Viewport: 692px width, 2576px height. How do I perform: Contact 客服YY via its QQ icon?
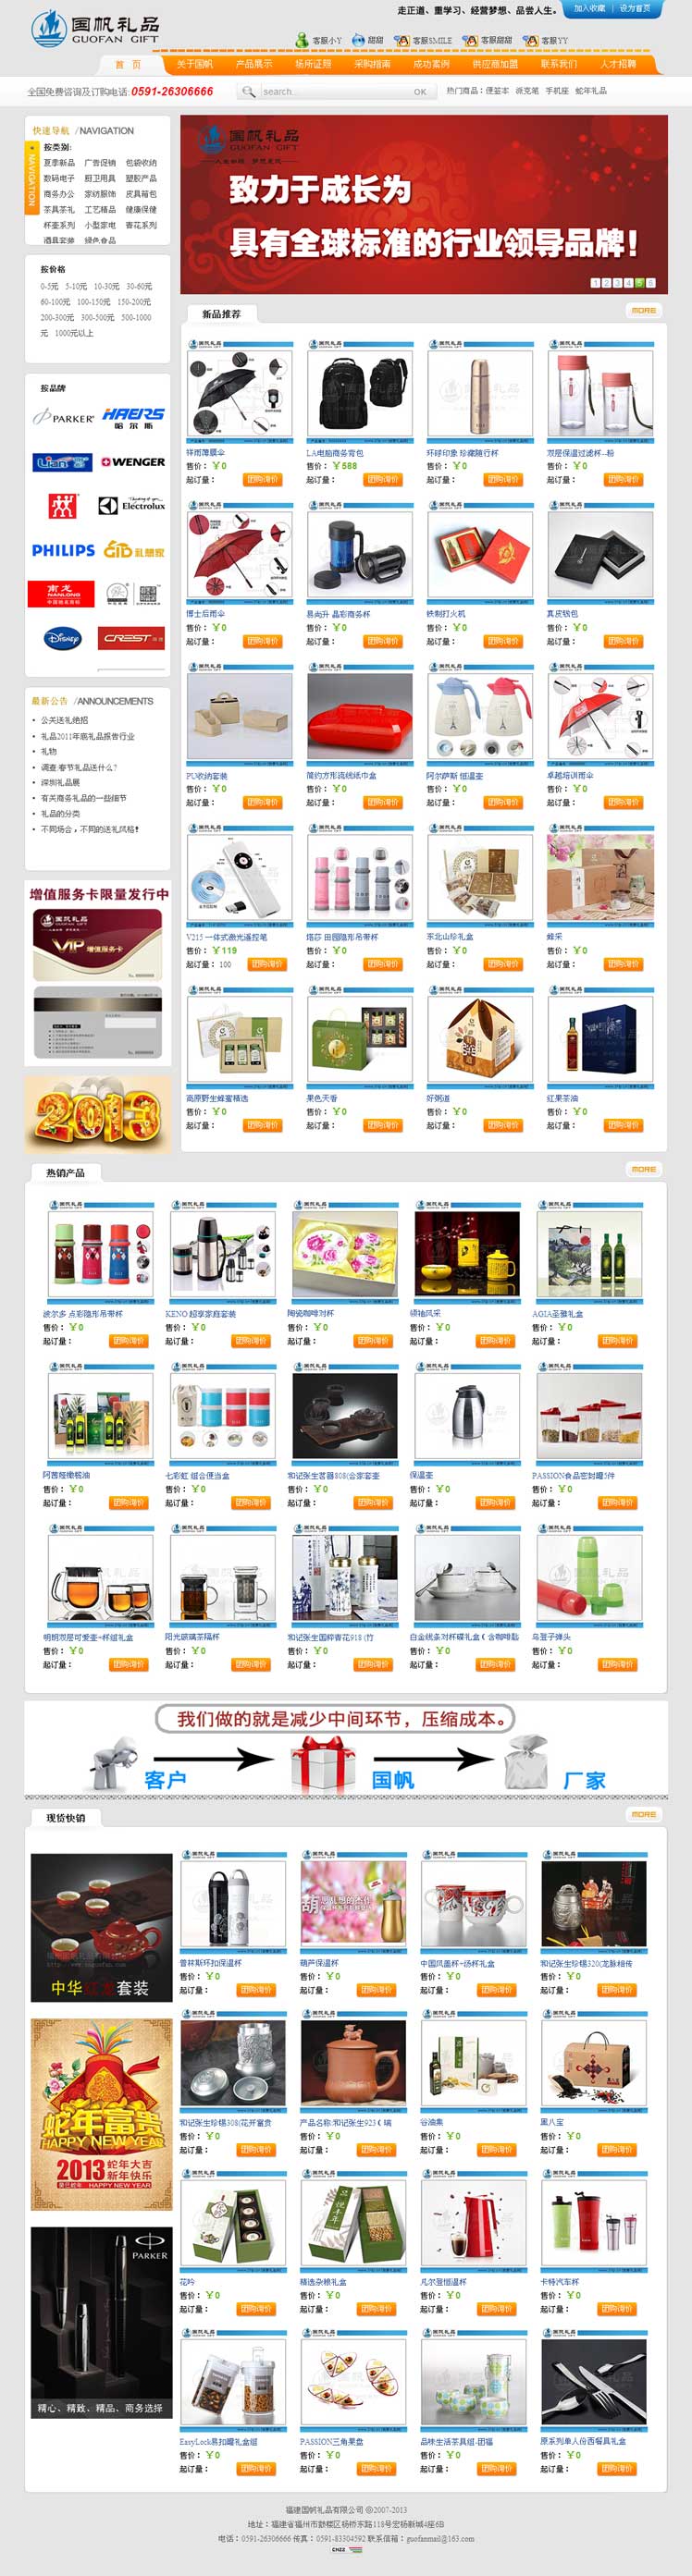[530, 40]
